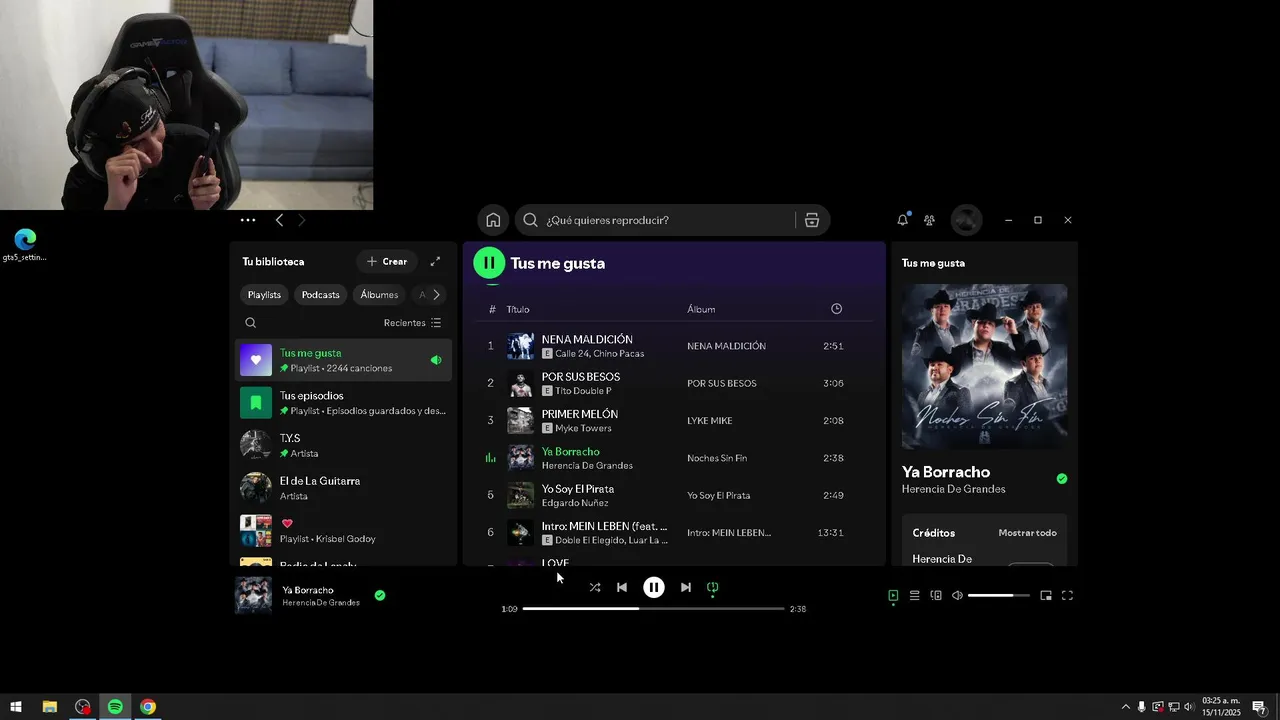Select the Yo Soy El Pirata track
The image size is (1280, 720).
pyautogui.click(x=674, y=495)
